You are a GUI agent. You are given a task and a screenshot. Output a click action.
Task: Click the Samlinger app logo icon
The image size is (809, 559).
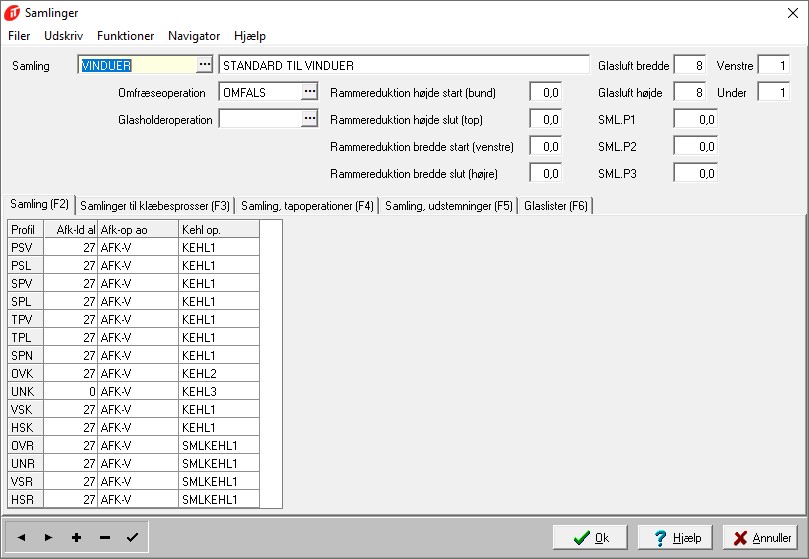12,13
